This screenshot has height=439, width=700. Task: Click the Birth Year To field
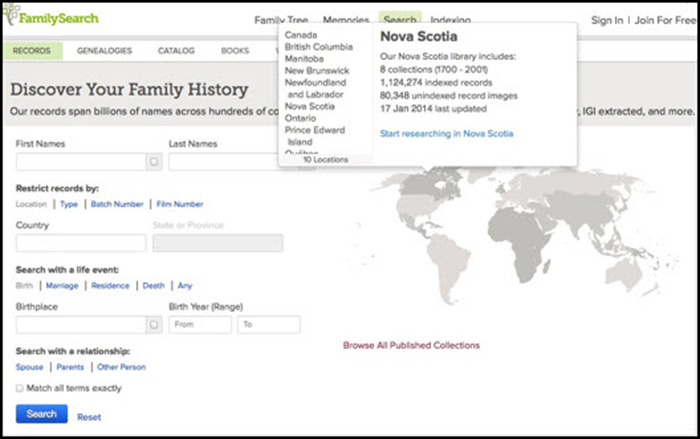click(269, 325)
